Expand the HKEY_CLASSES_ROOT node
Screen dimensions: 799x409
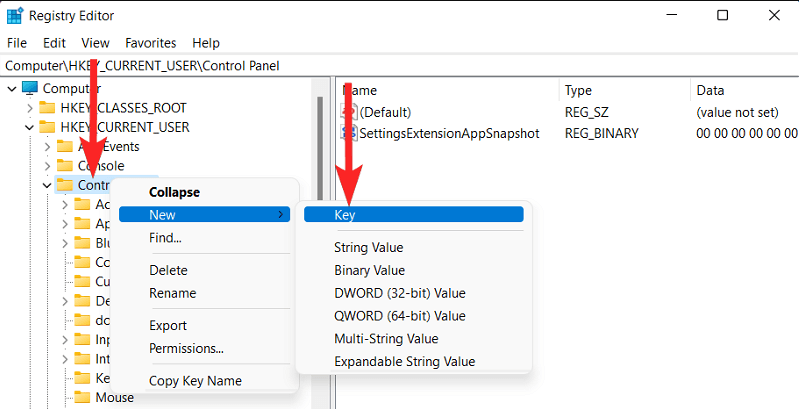28,108
